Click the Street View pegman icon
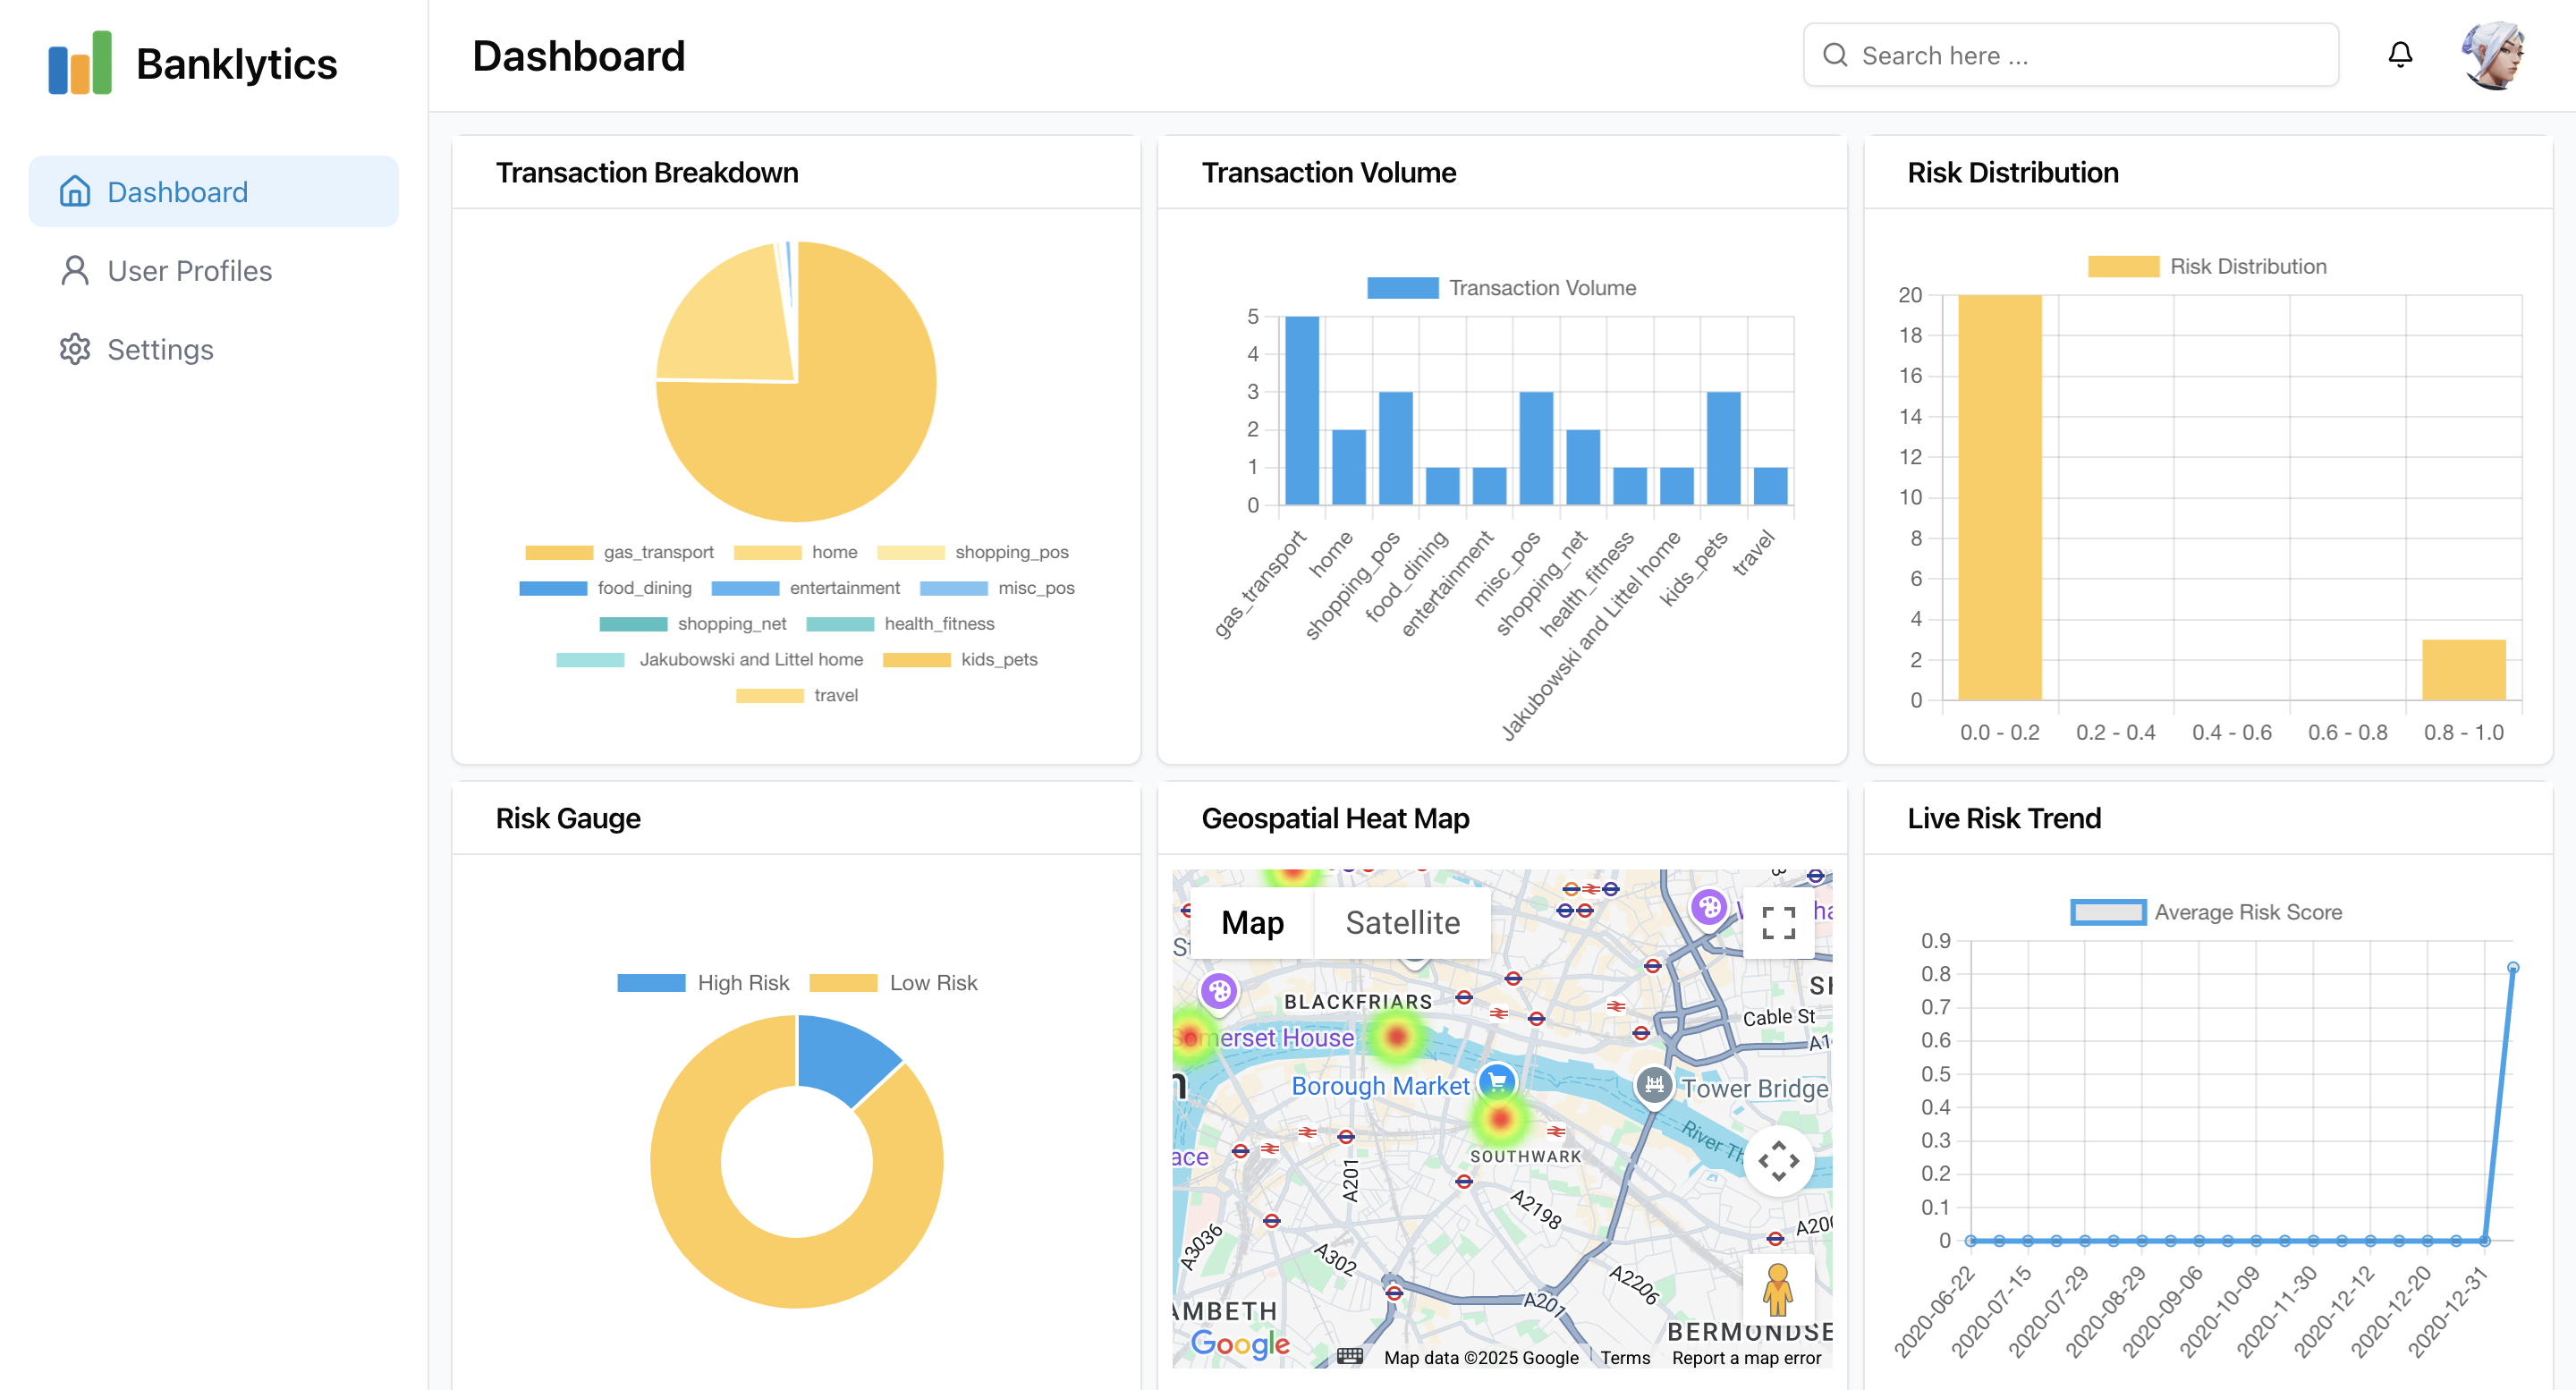 (1777, 1290)
